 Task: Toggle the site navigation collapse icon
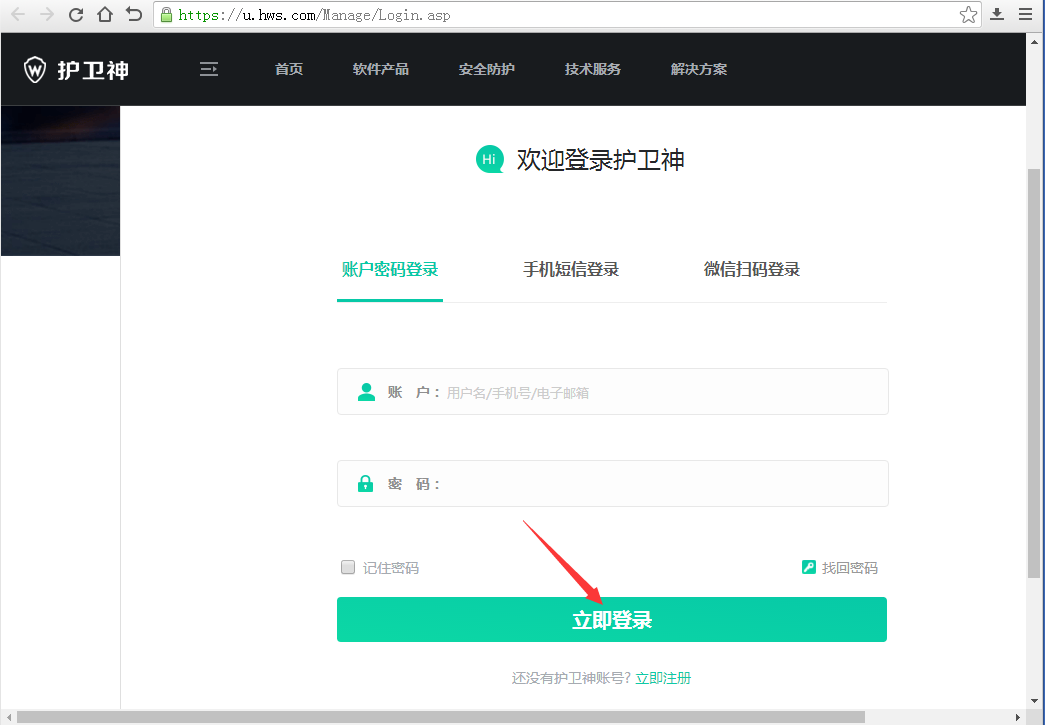tap(209, 69)
